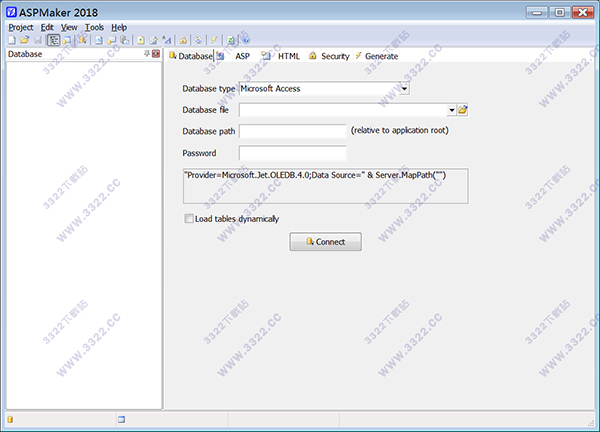Click the connection string text box
The height and width of the screenshot is (432, 600).
coord(325,186)
